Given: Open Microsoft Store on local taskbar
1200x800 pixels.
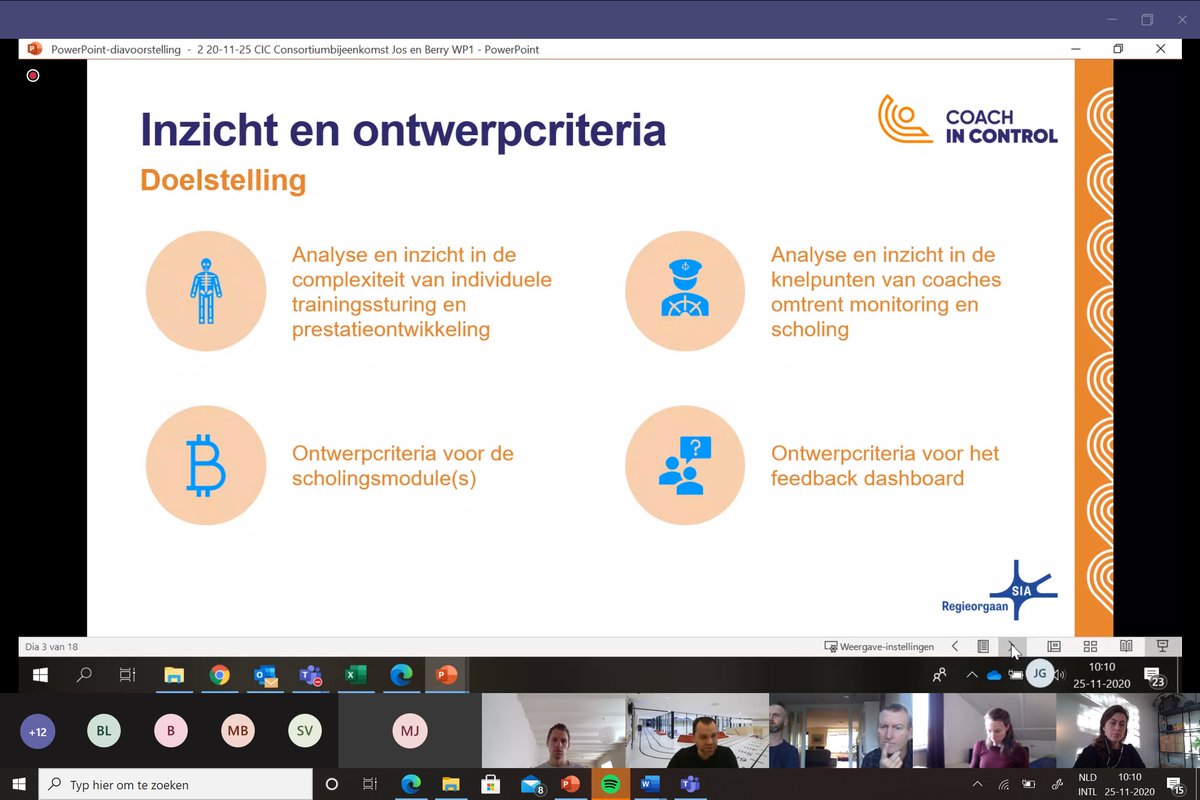Looking at the screenshot, I should coord(490,784).
